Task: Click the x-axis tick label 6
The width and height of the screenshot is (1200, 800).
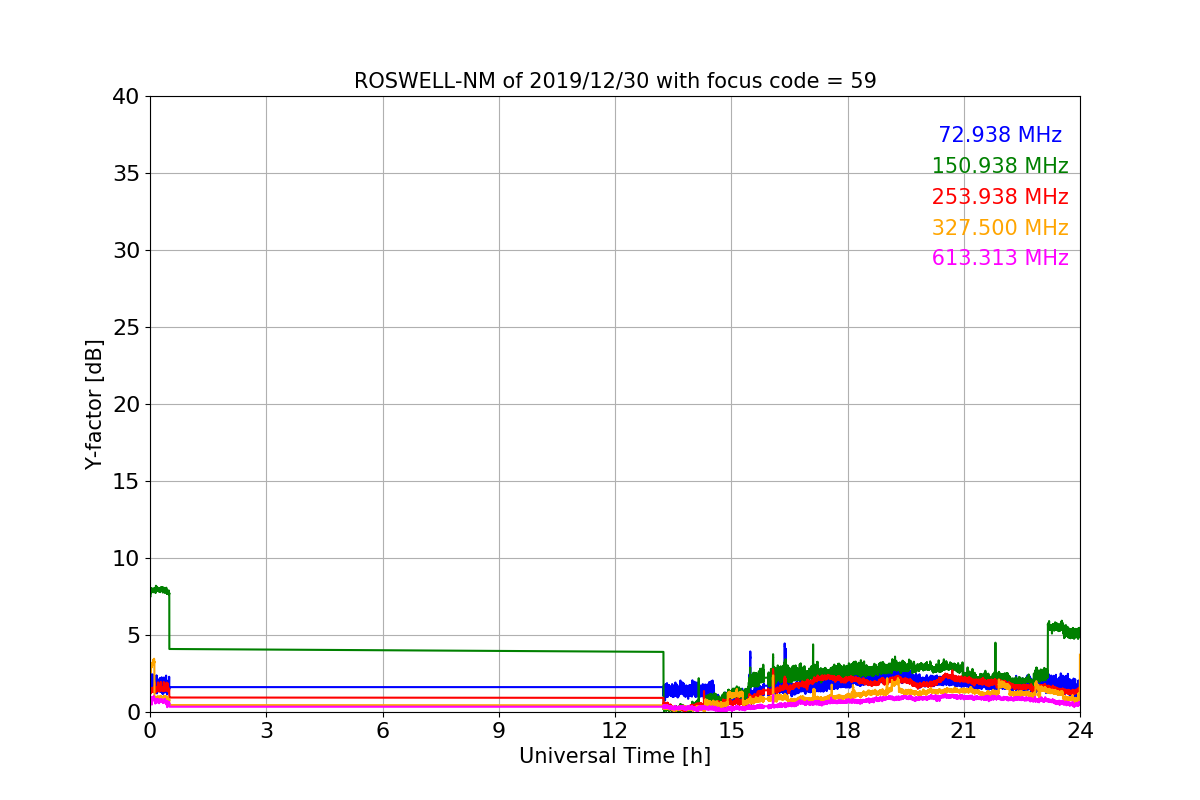Action: pyautogui.click(x=383, y=731)
